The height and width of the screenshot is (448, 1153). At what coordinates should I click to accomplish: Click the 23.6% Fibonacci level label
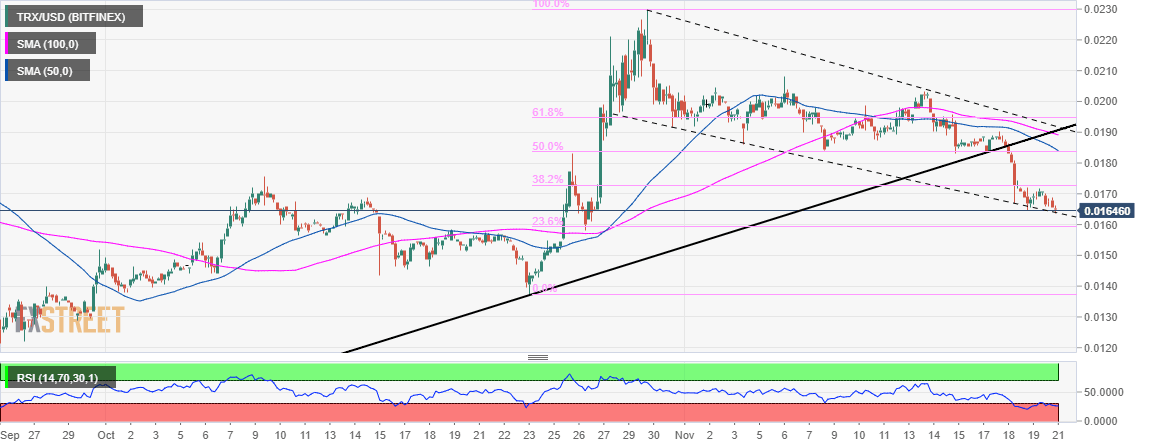pyautogui.click(x=548, y=220)
